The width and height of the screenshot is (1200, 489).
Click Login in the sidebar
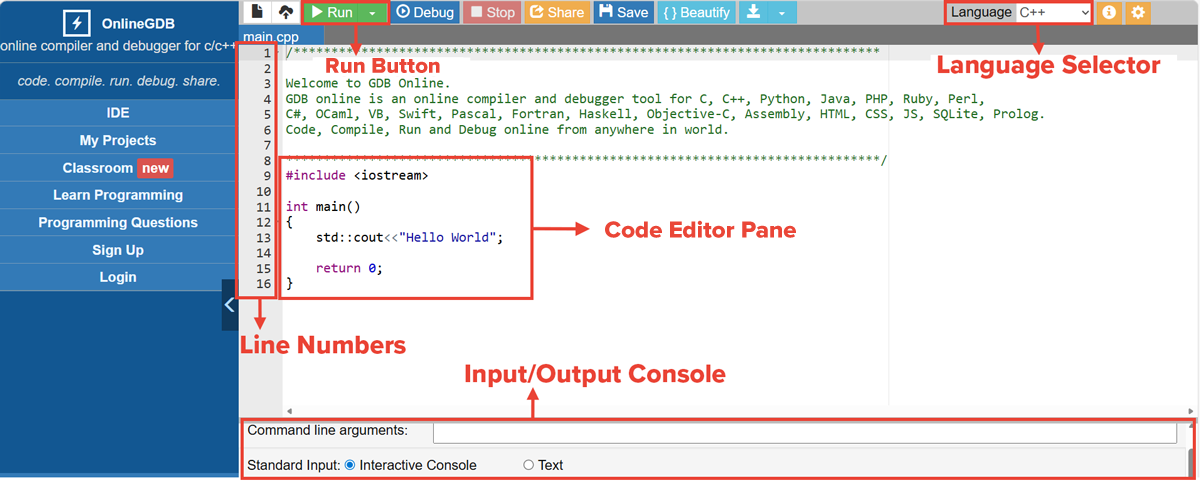118,277
